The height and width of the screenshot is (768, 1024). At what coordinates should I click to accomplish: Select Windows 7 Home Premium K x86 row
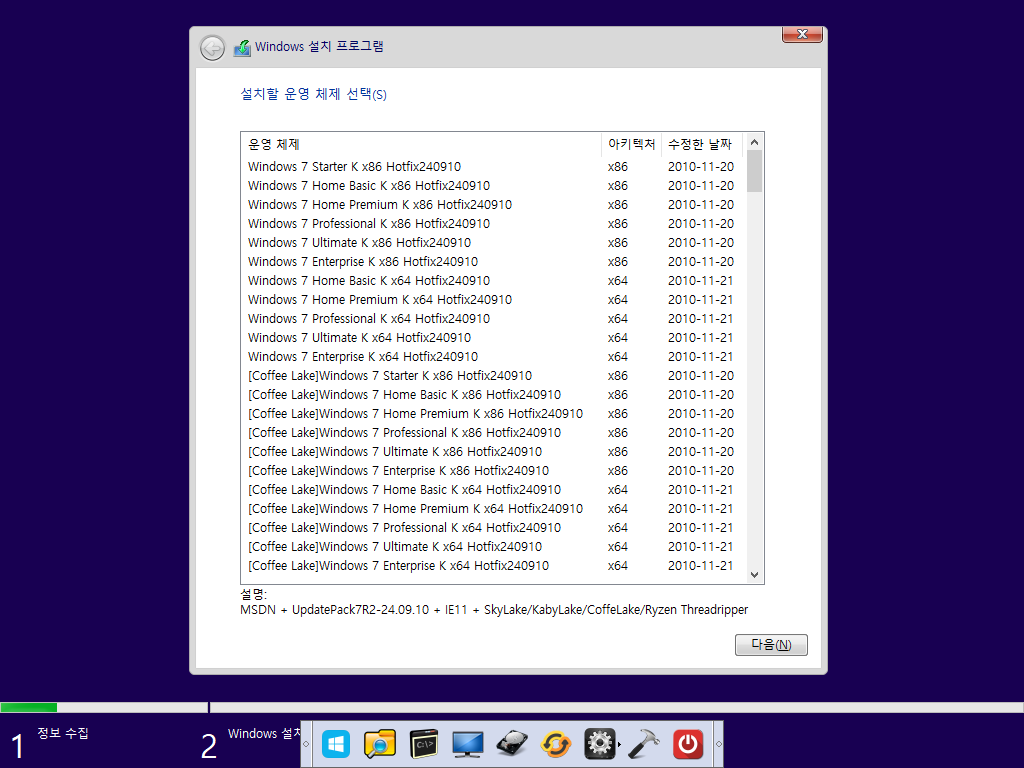tap(493, 204)
